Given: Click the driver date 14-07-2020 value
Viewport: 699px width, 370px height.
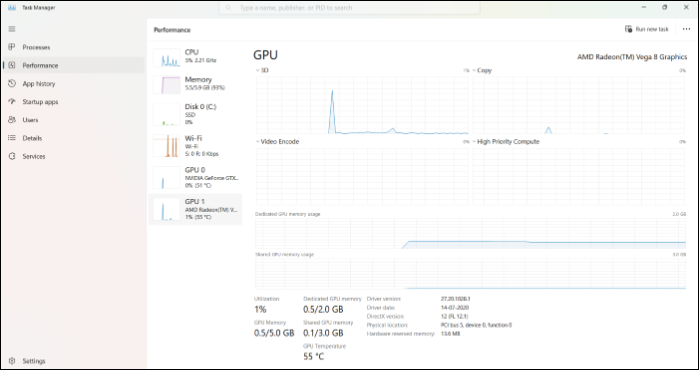Looking at the screenshot, I should pos(455,308).
